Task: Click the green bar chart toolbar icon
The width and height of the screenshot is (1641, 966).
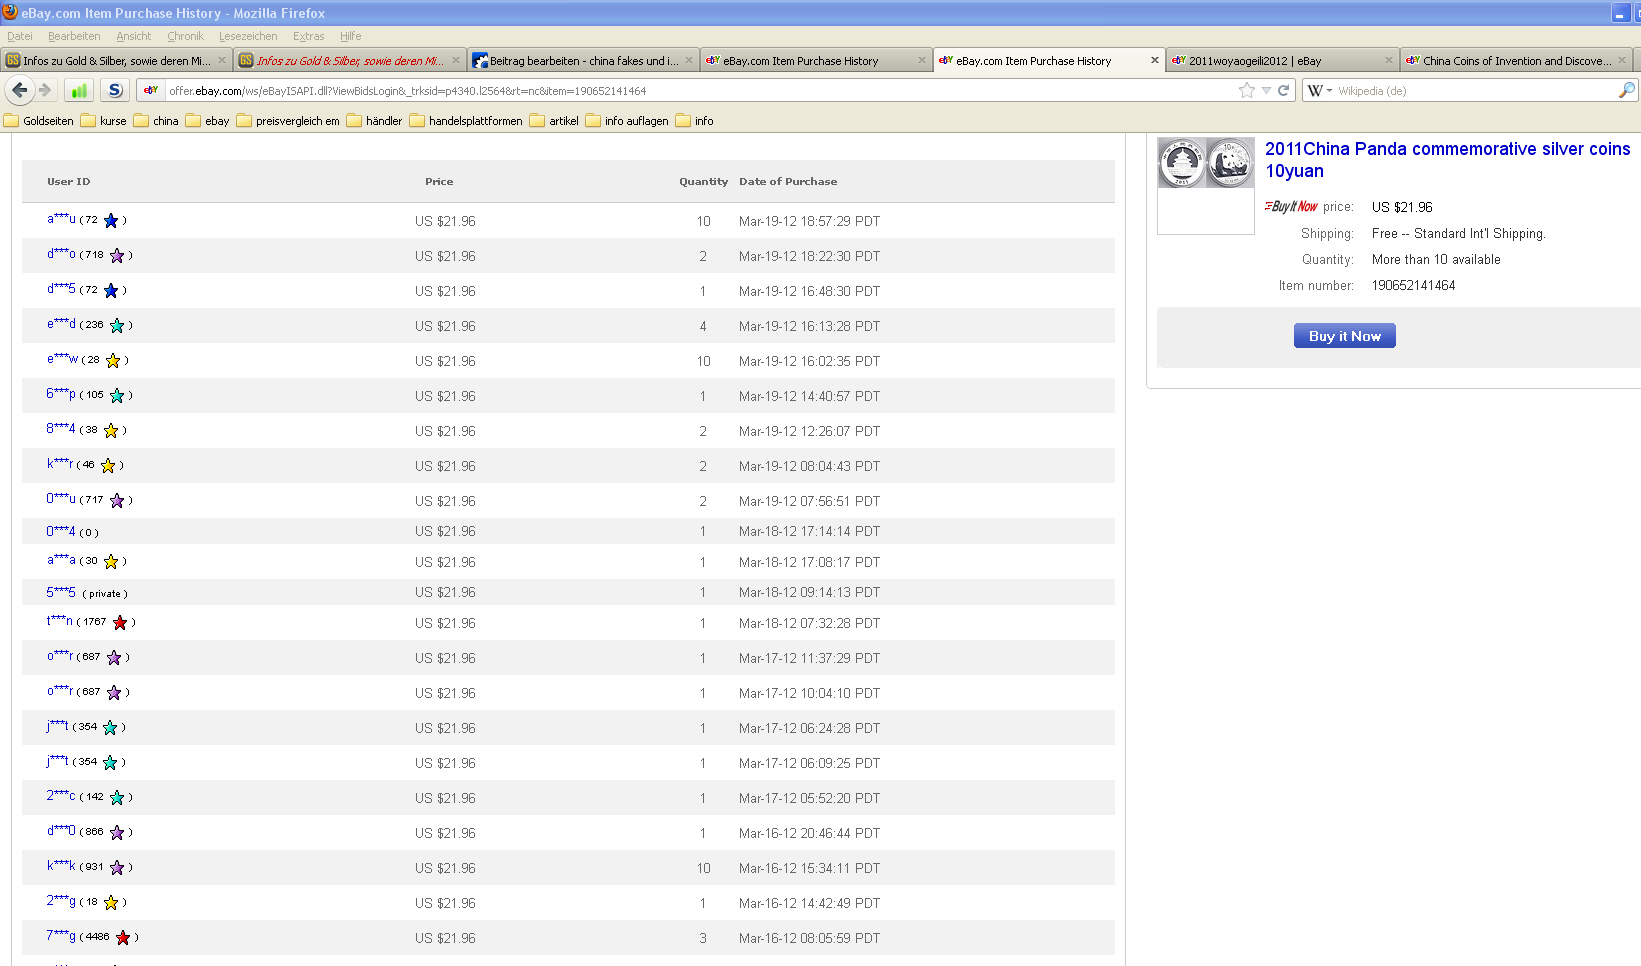Action: [x=79, y=90]
